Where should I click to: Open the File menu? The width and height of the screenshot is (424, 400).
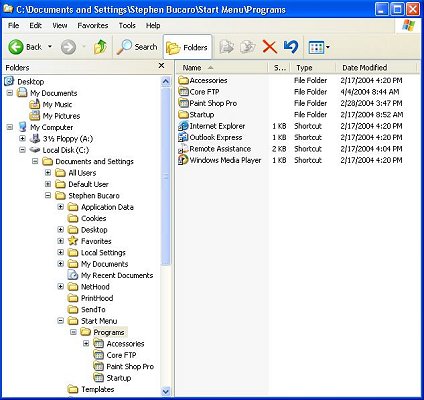[x=14, y=25]
